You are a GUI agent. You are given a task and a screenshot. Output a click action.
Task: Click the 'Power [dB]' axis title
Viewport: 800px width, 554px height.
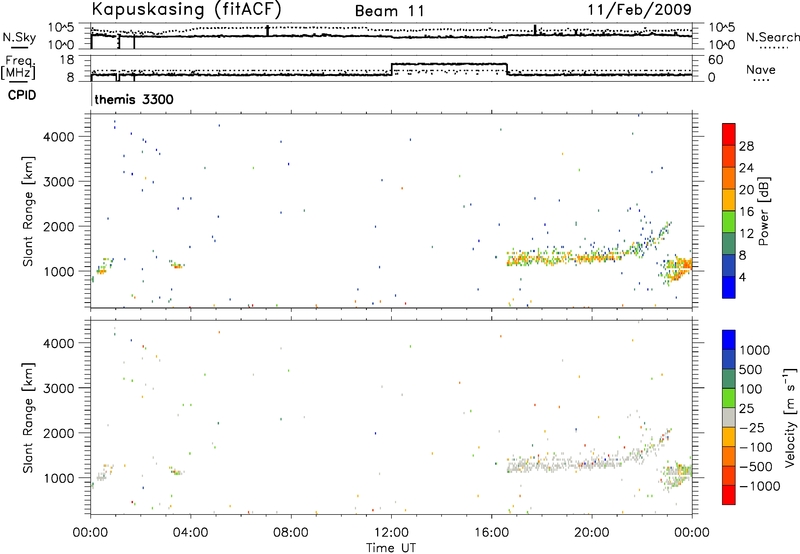tap(764, 211)
